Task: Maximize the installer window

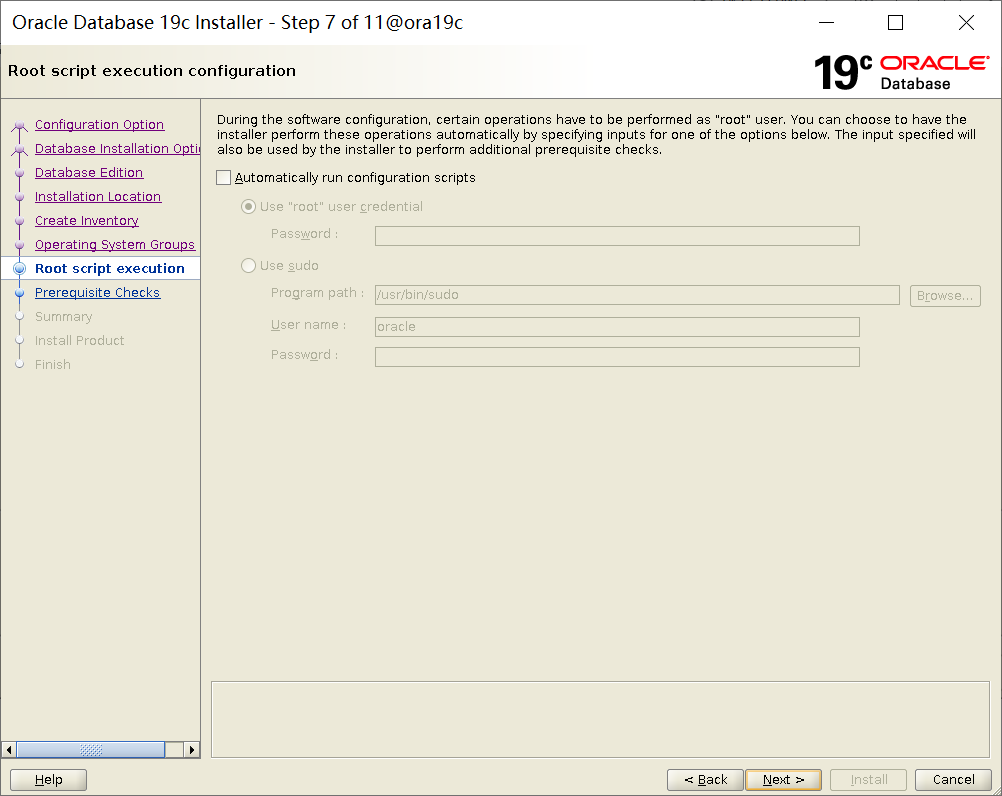Action: [895, 22]
